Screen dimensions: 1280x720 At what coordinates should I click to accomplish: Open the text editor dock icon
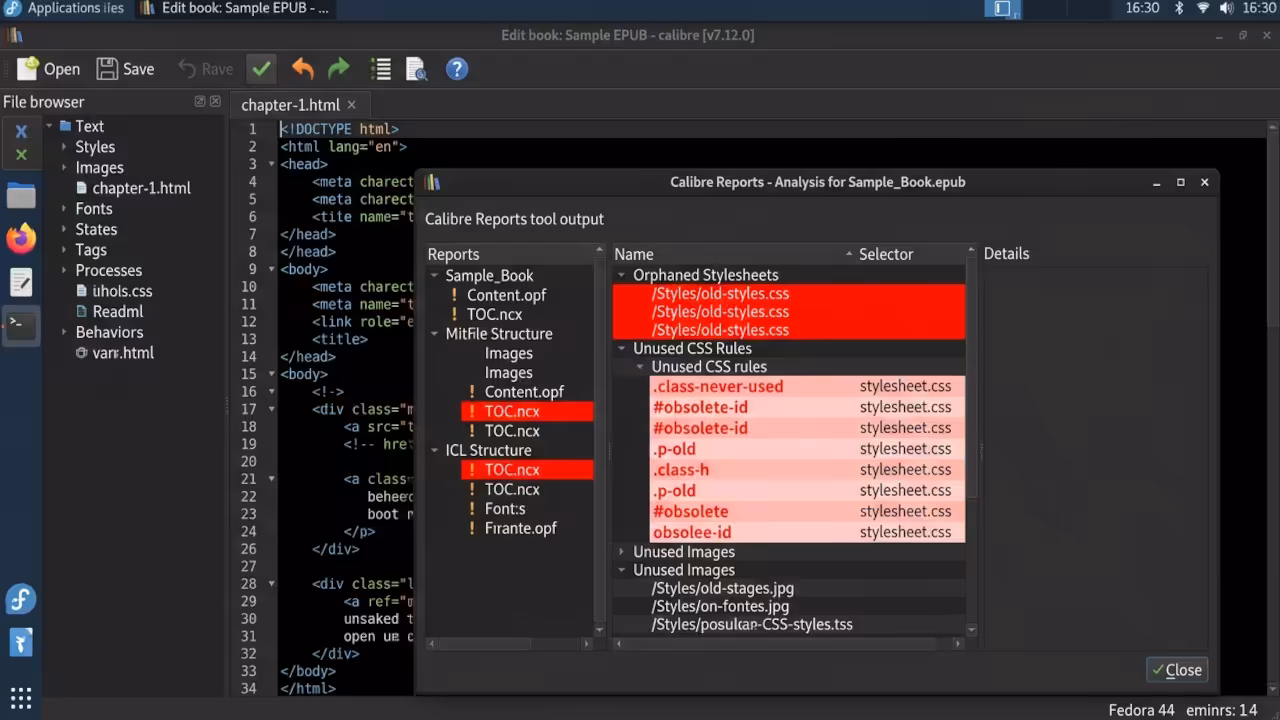(21, 282)
